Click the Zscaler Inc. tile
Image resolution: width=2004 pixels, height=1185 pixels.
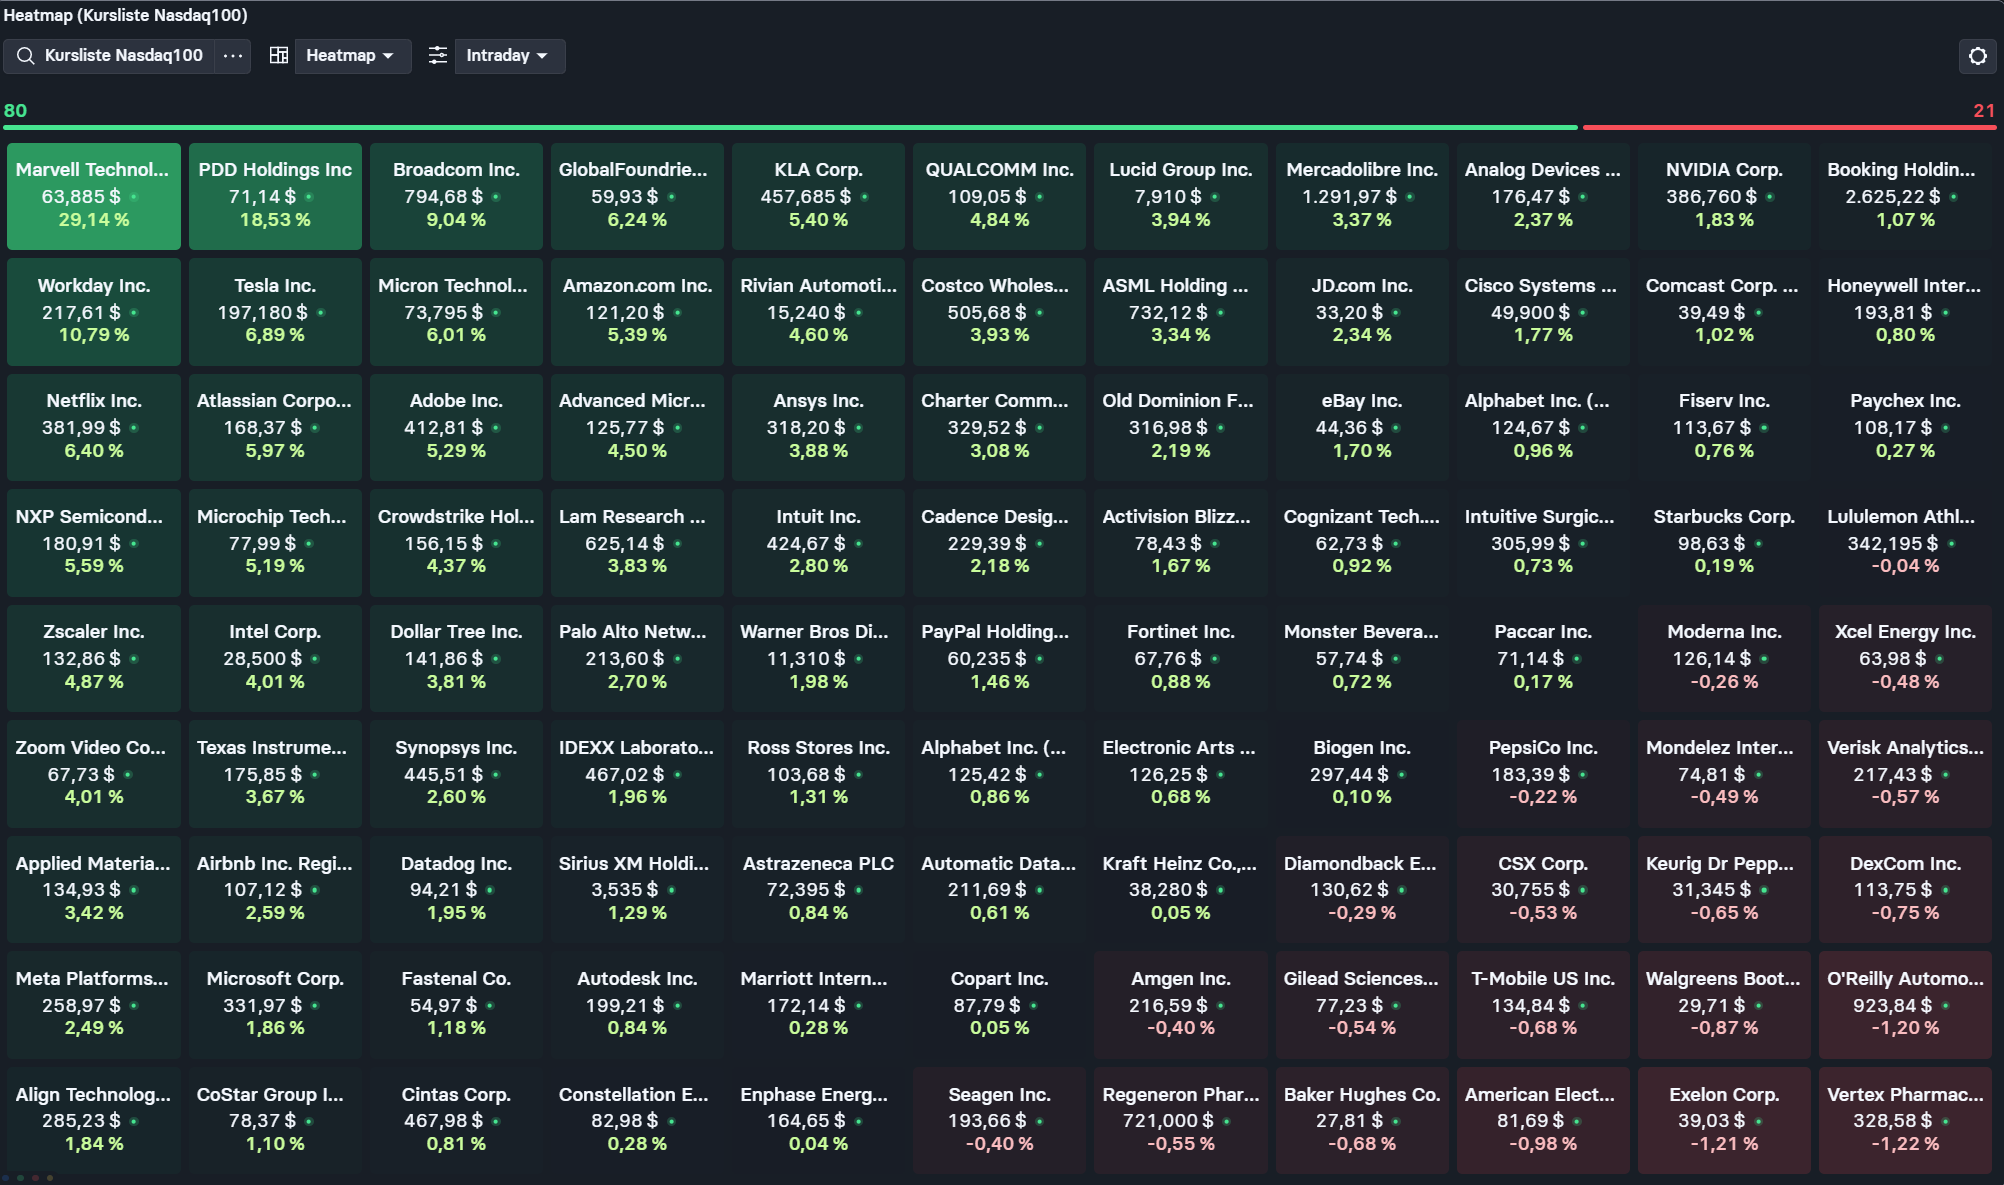tap(94, 658)
